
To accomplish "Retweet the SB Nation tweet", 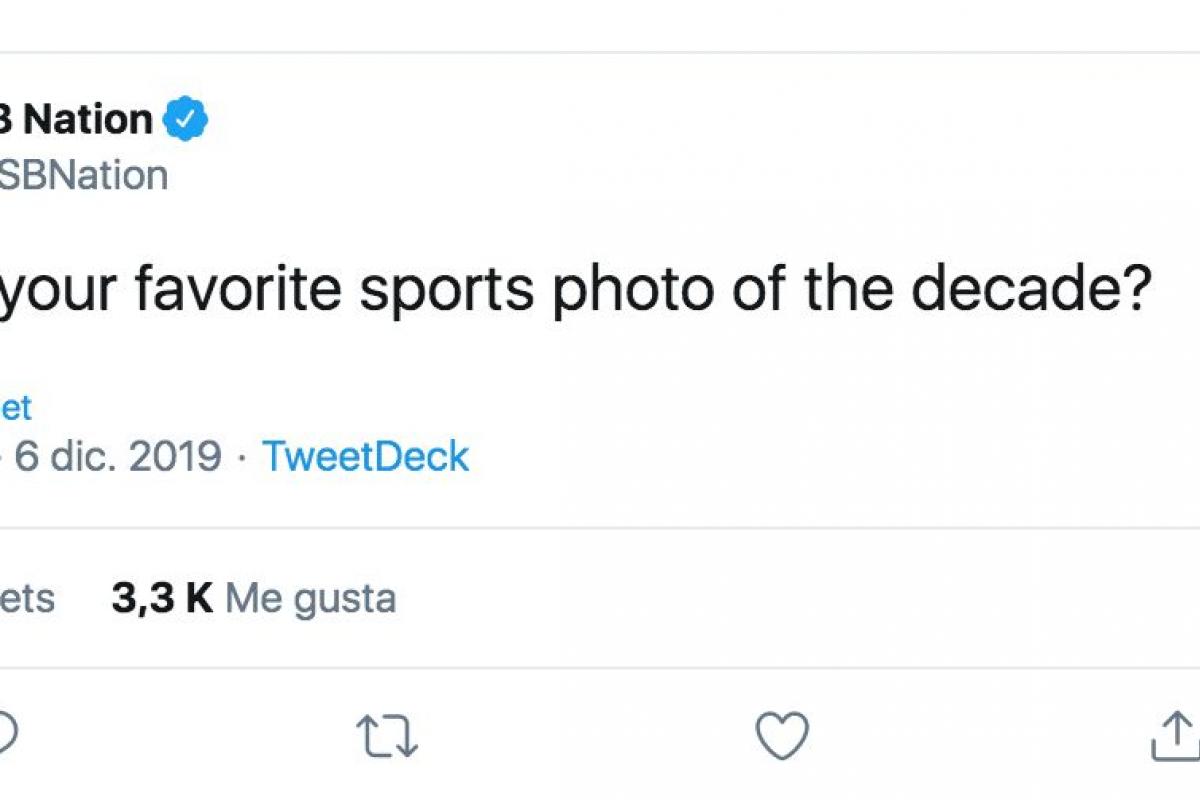I will click(387, 736).
